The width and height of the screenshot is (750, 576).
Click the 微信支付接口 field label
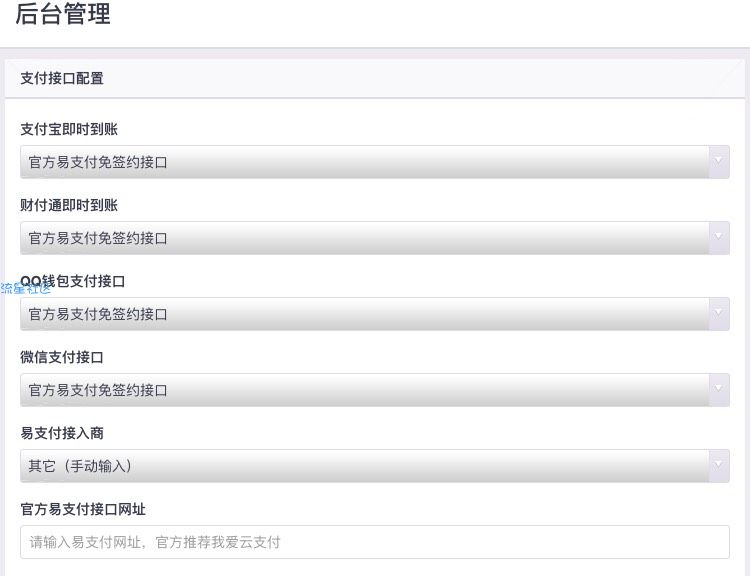(62, 357)
